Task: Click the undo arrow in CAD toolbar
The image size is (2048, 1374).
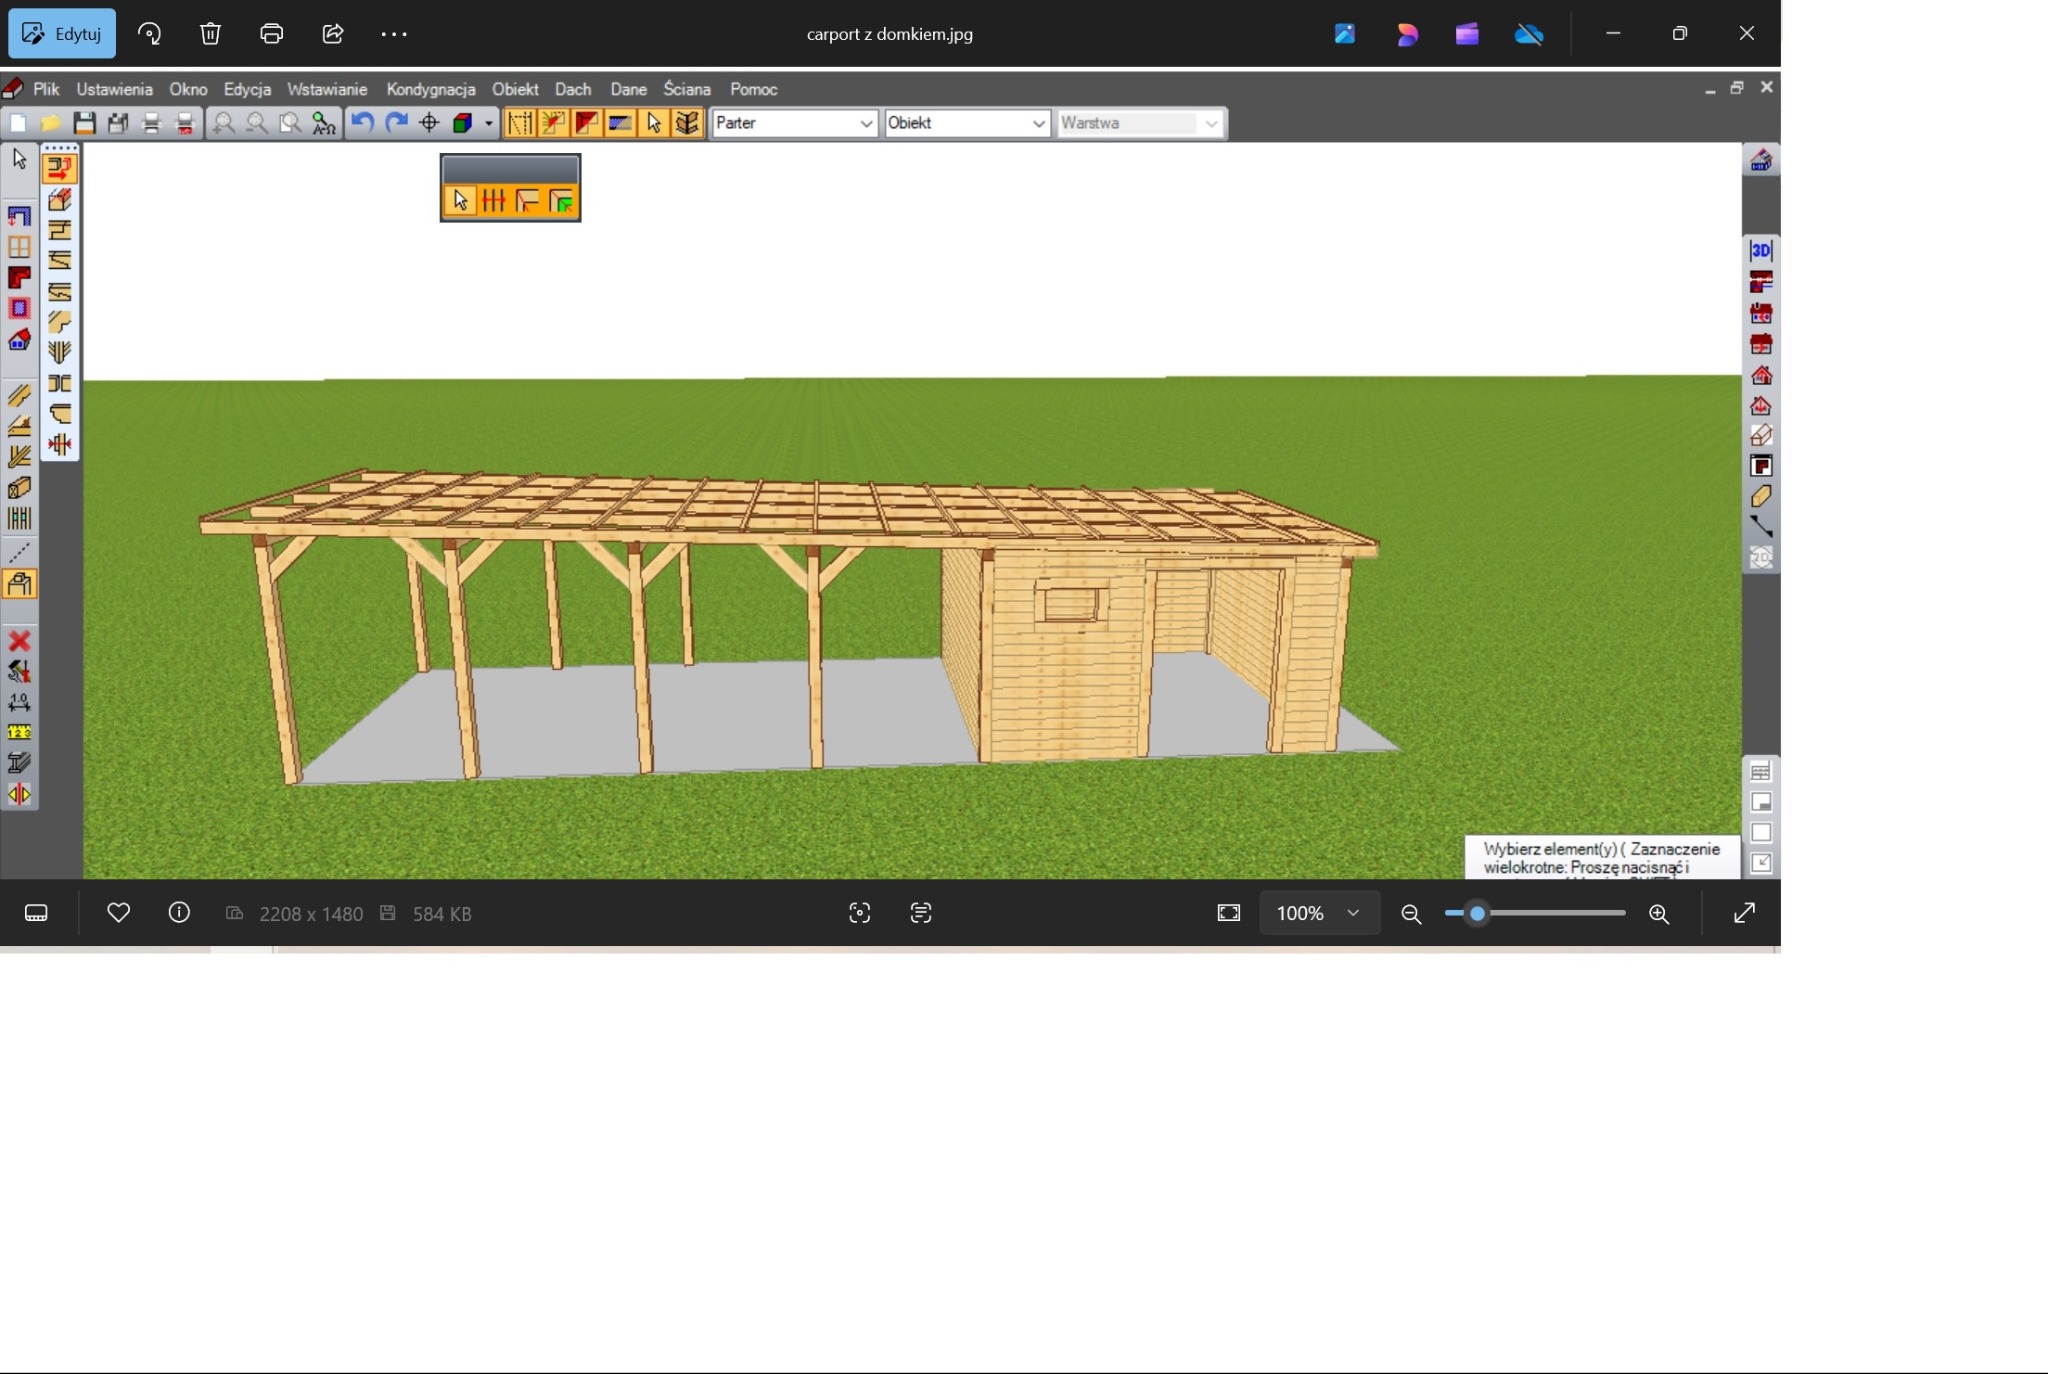Action: coord(362,123)
